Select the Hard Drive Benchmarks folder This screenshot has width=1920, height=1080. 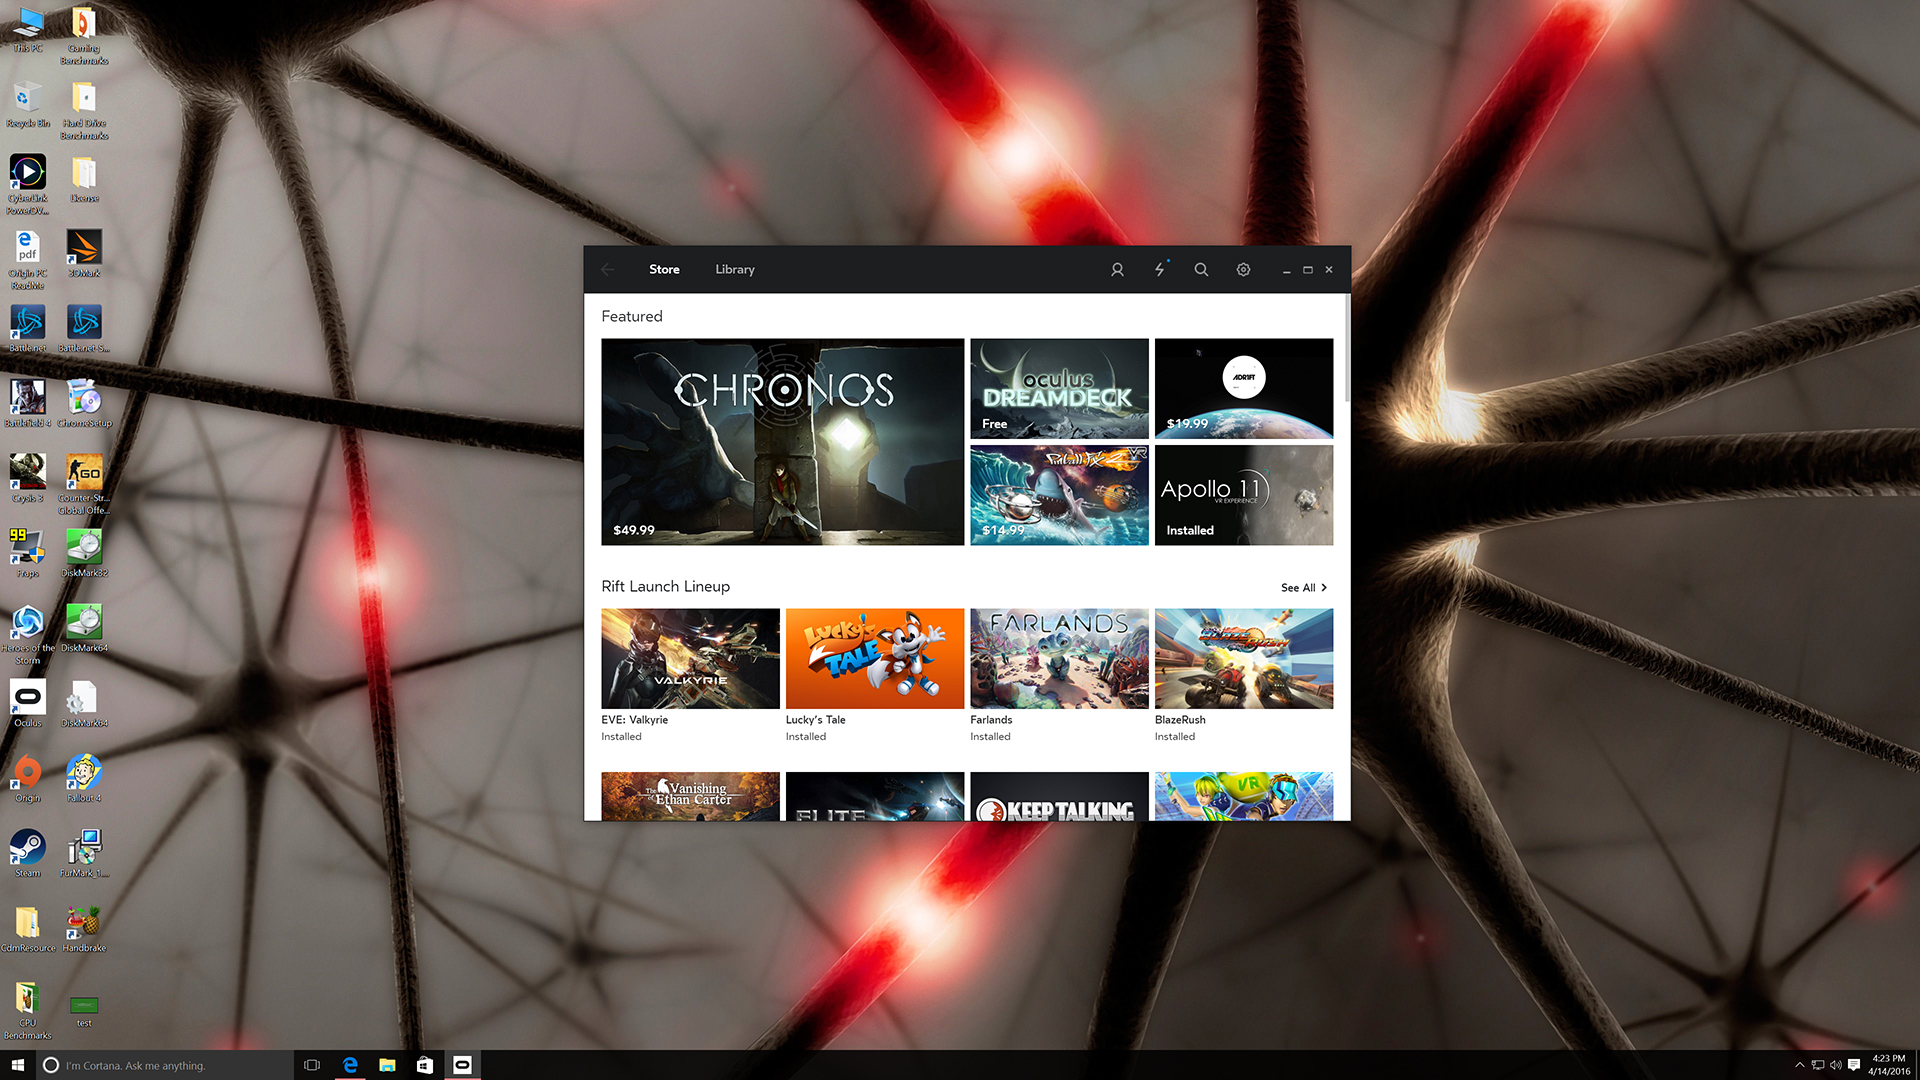pyautogui.click(x=84, y=110)
